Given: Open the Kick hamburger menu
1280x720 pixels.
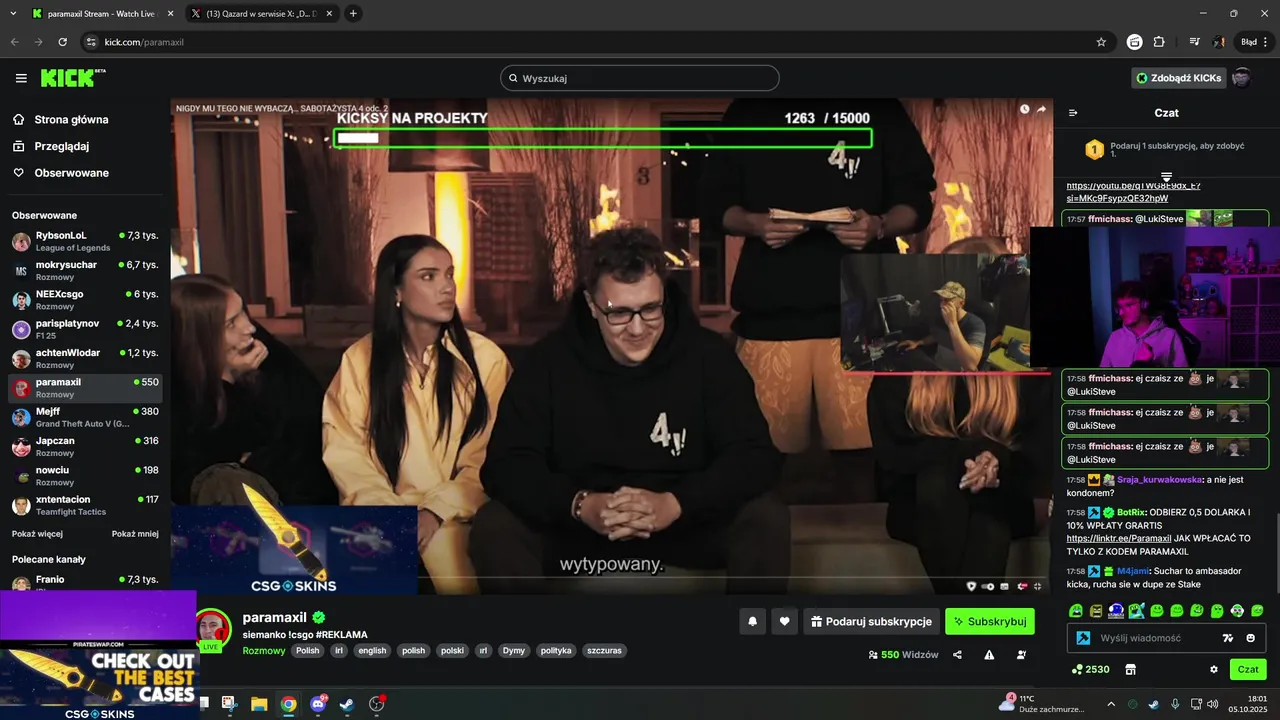Looking at the screenshot, I should point(21,78).
